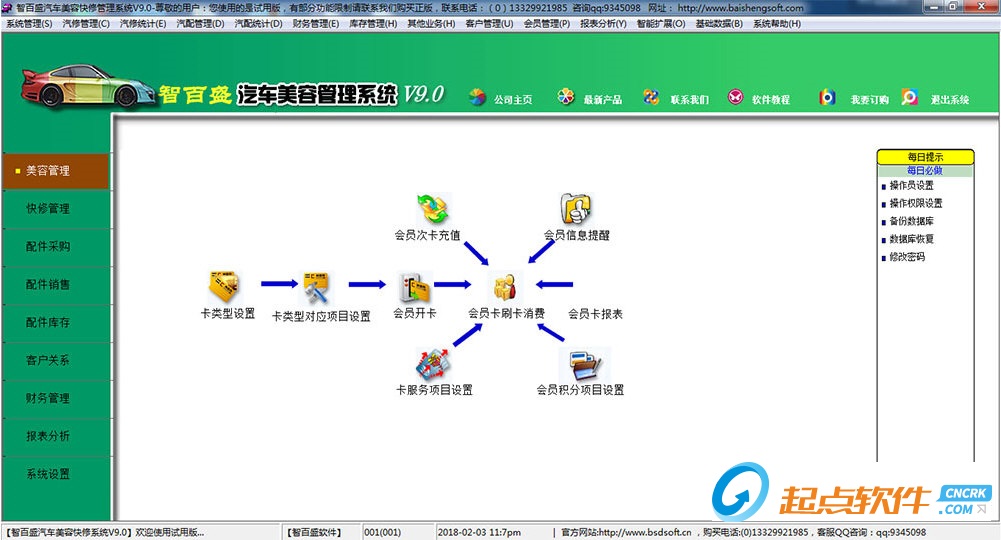1001x540 pixels.
Task: Select 配件库存 in the sidebar
Action: pyautogui.click(x=57, y=323)
